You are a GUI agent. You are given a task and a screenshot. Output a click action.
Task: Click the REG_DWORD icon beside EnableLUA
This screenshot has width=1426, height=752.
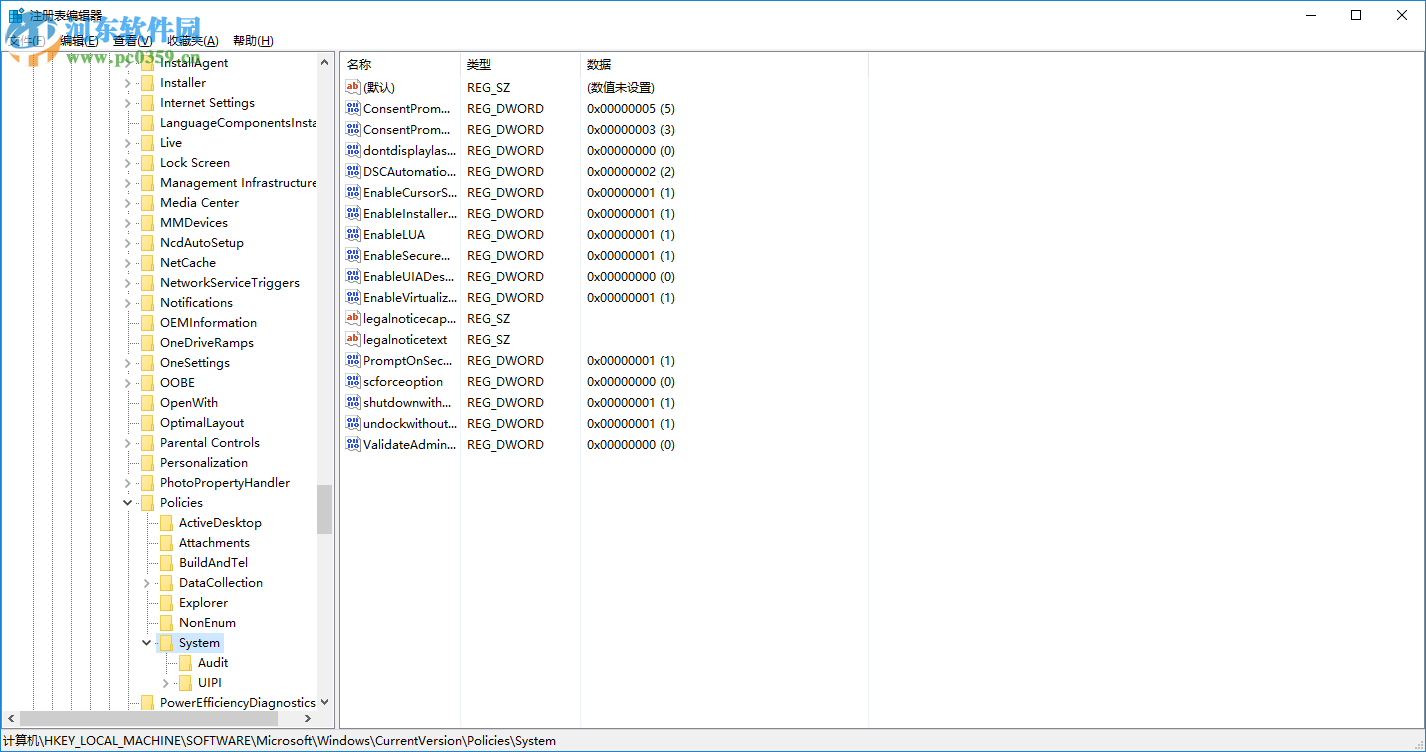click(x=352, y=234)
